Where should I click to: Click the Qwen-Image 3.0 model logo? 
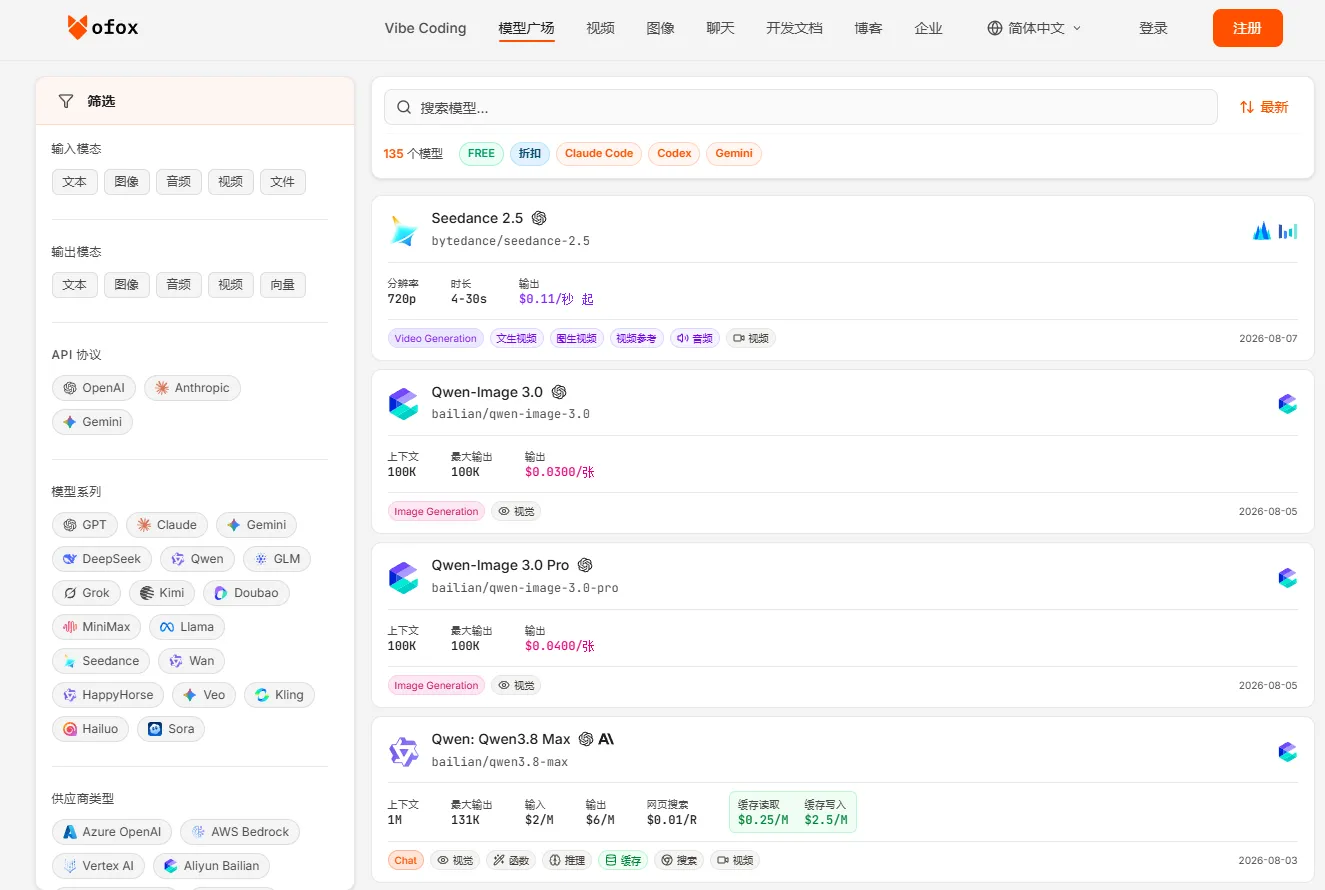click(404, 404)
